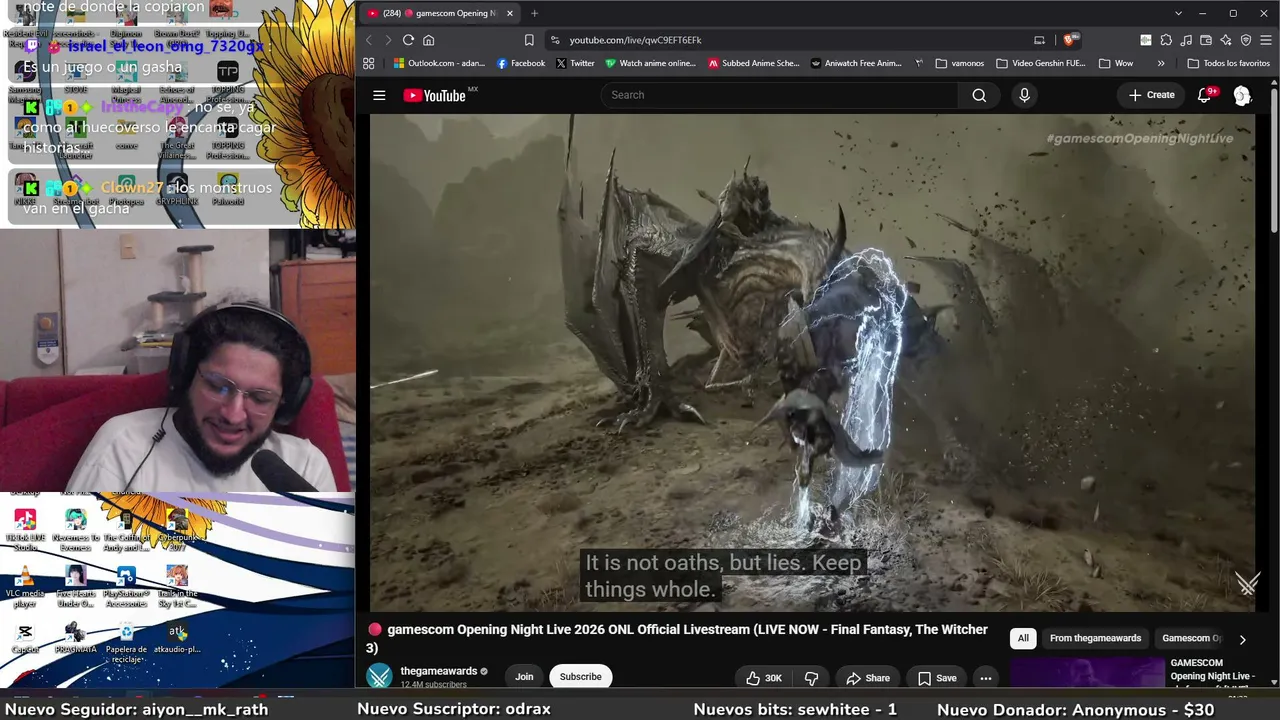This screenshot has width=1280, height=720.
Task: Save the video to a playlist
Action: pyautogui.click(x=937, y=678)
